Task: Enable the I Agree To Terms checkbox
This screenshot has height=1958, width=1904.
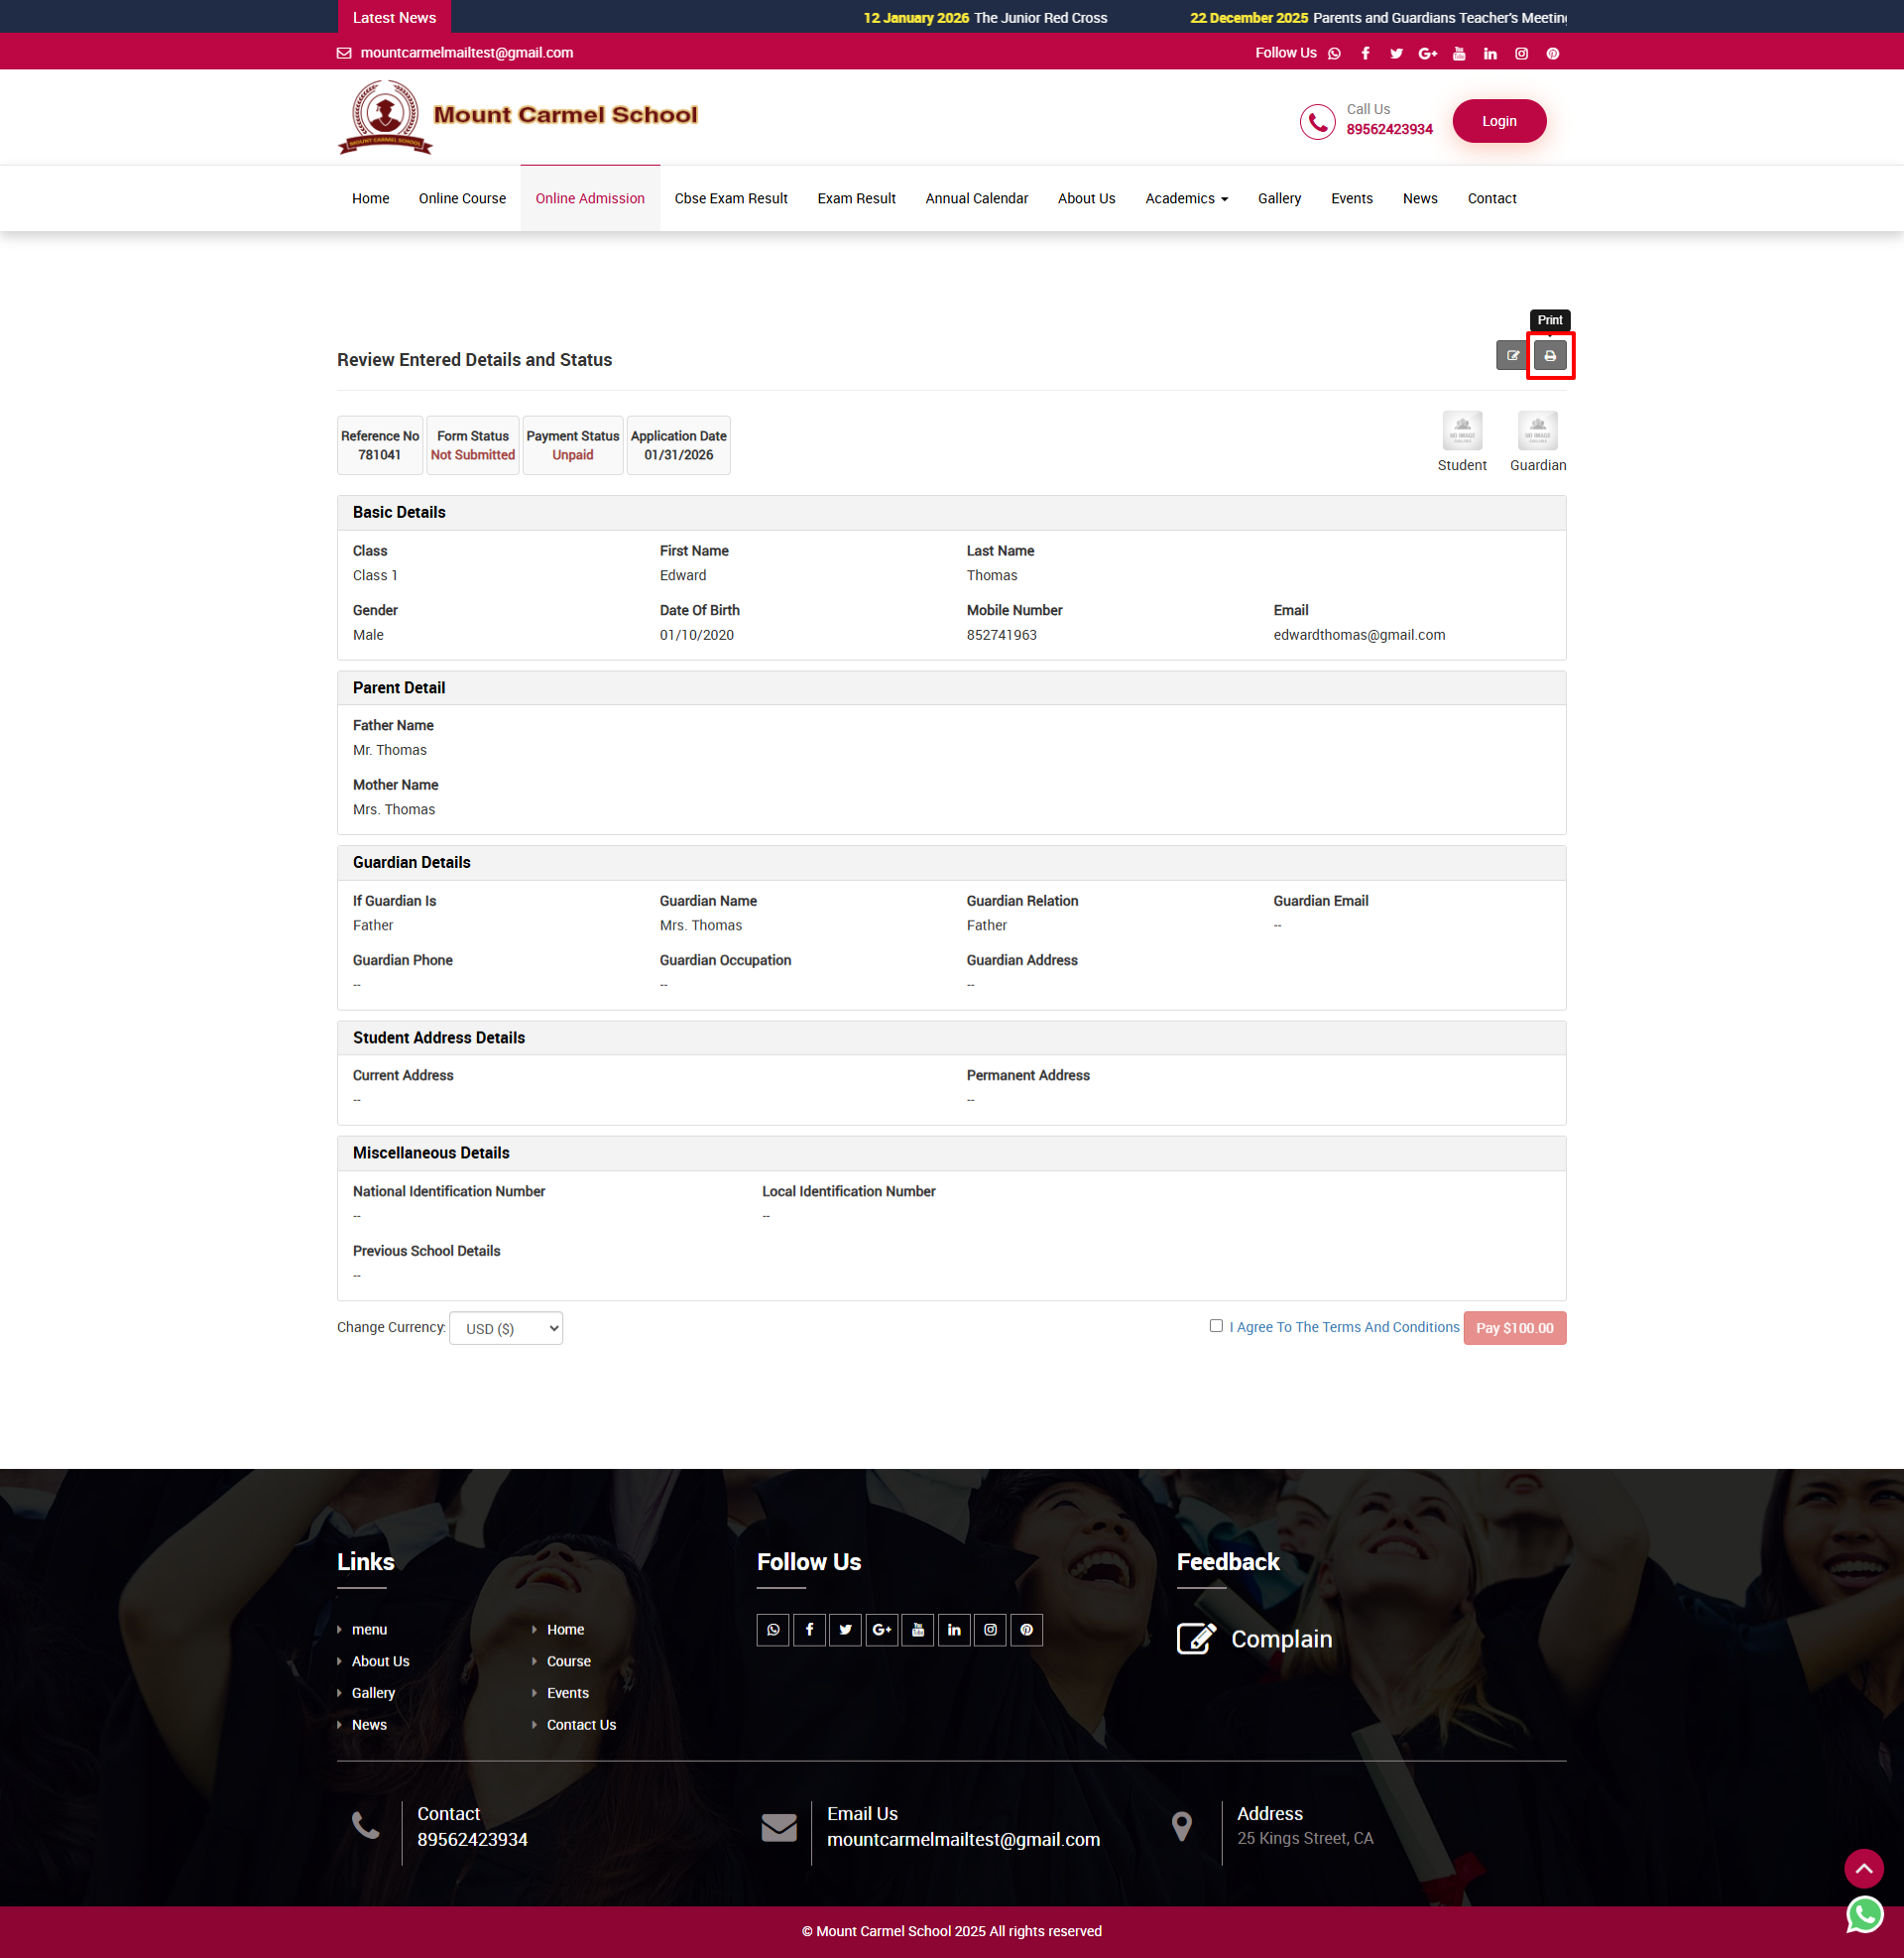Action: (1216, 1325)
